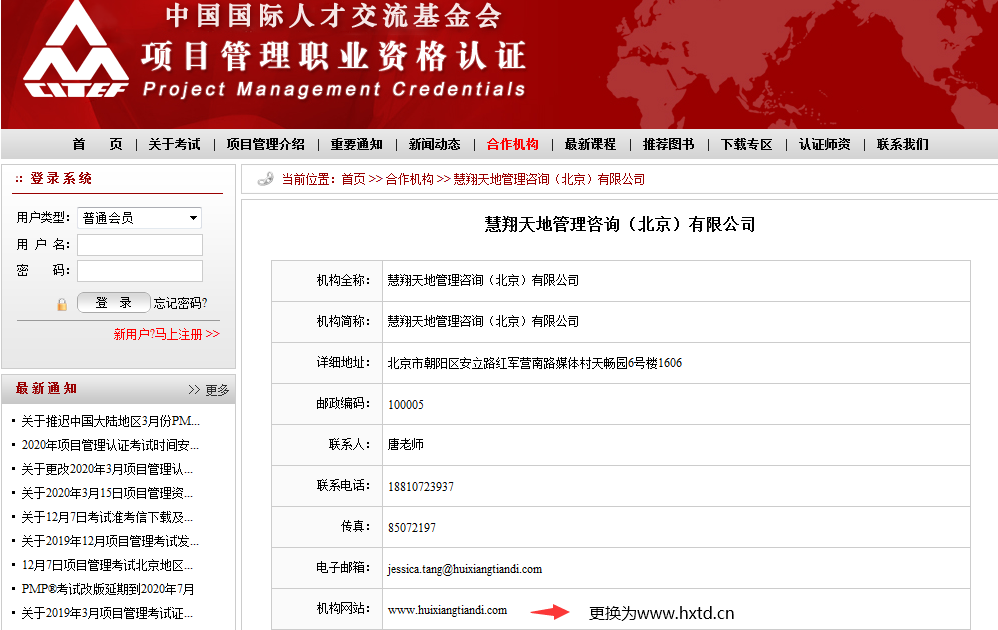Click the 用户名 input field

coord(139,245)
